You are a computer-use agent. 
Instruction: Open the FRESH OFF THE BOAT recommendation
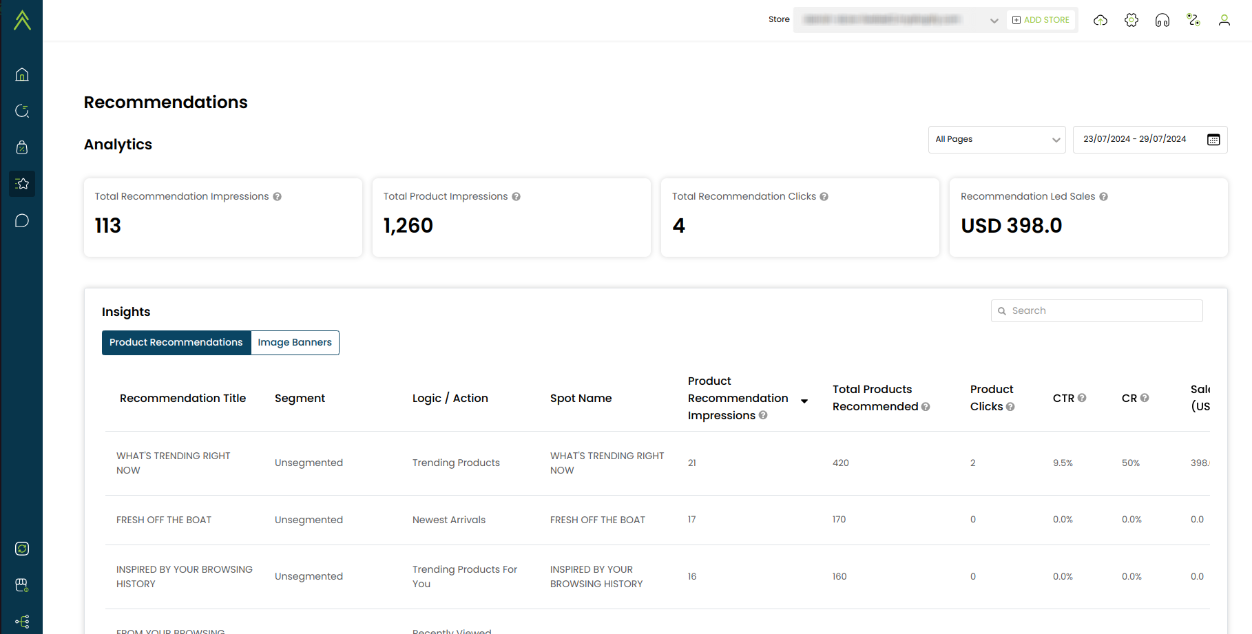click(164, 520)
